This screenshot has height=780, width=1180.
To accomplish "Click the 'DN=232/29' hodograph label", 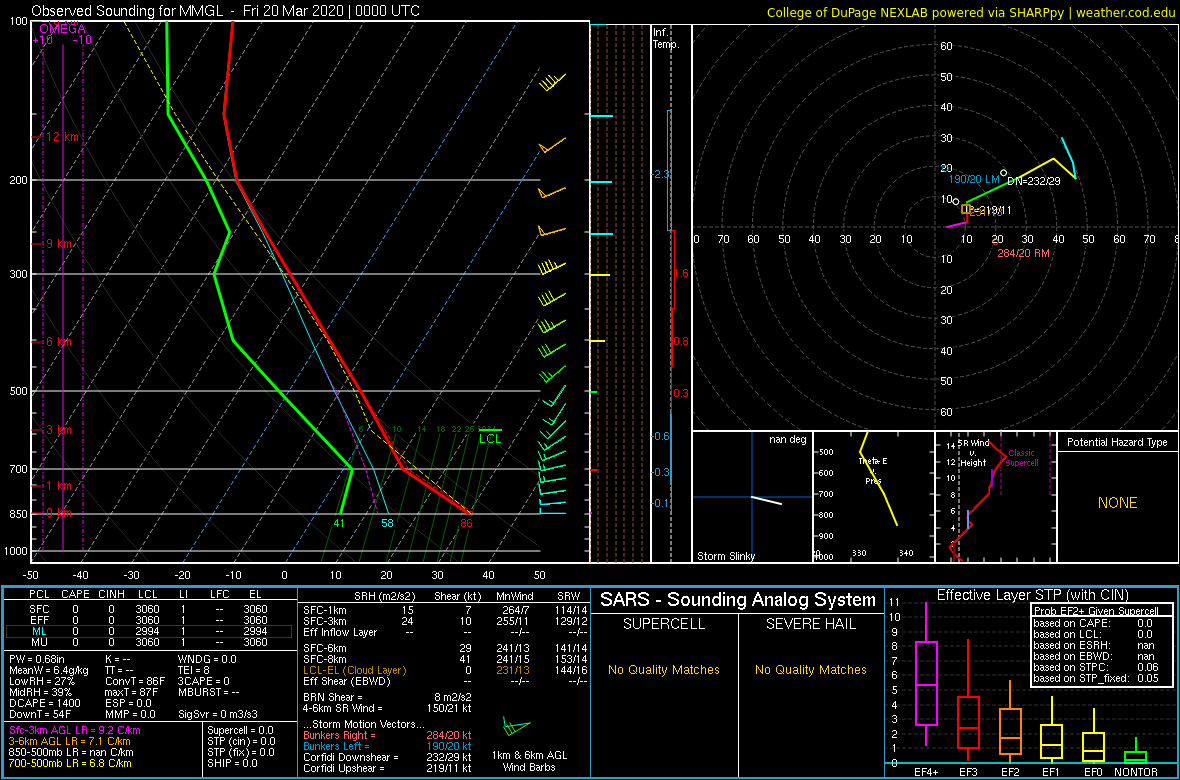I will [1033, 181].
